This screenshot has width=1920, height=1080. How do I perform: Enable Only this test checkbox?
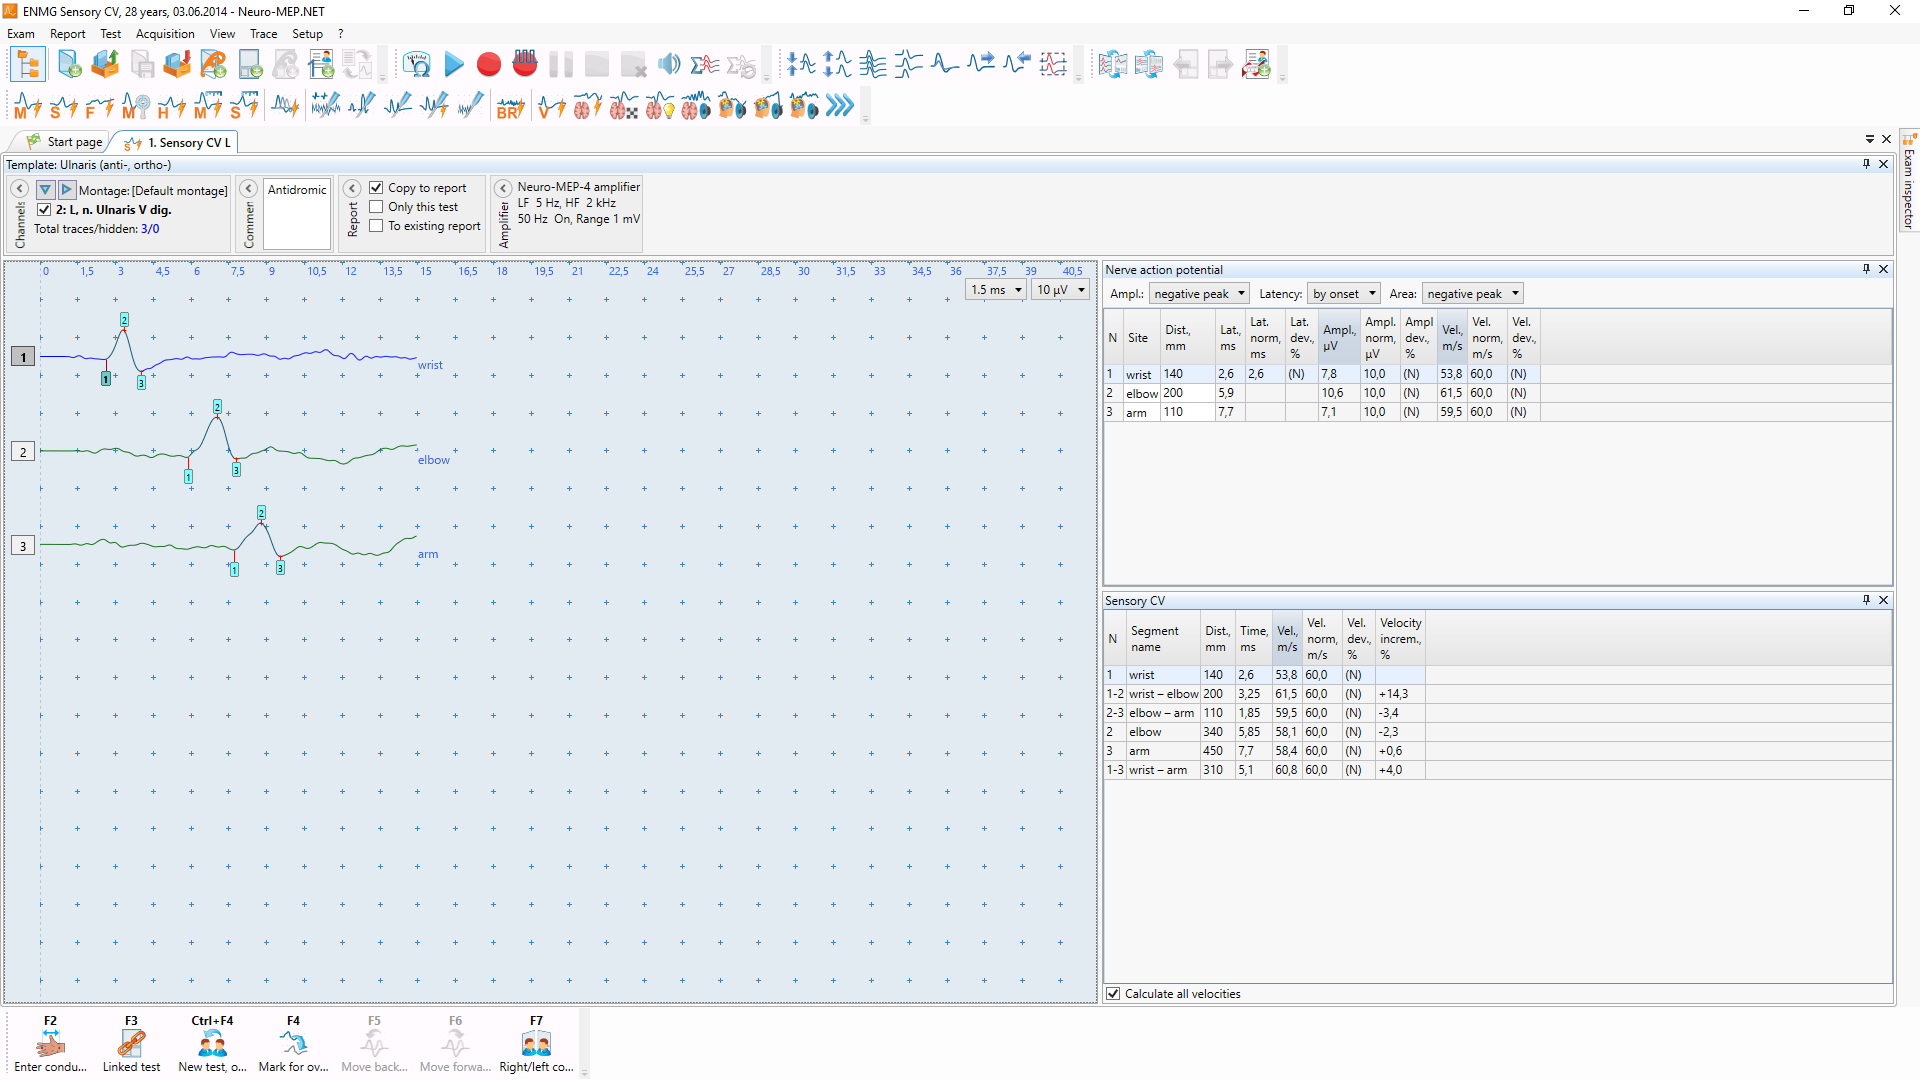[376, 207]
